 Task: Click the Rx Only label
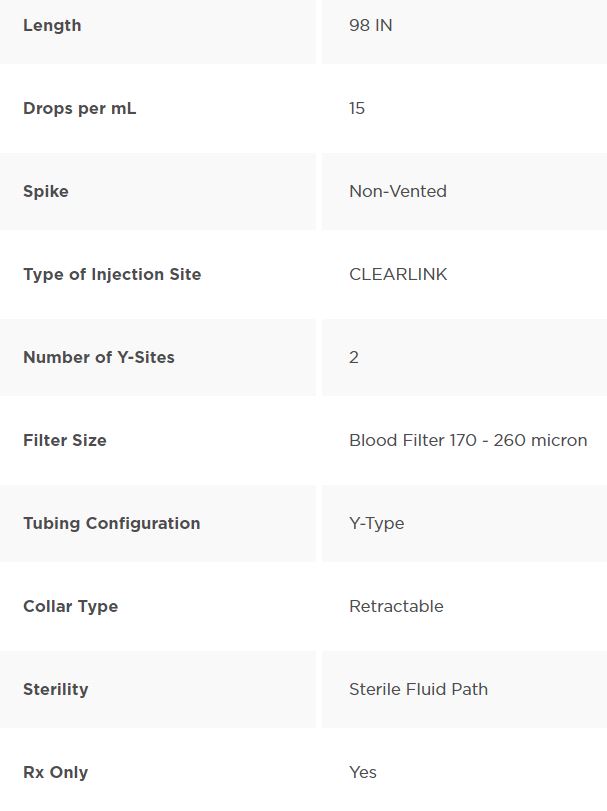point(55,773)
